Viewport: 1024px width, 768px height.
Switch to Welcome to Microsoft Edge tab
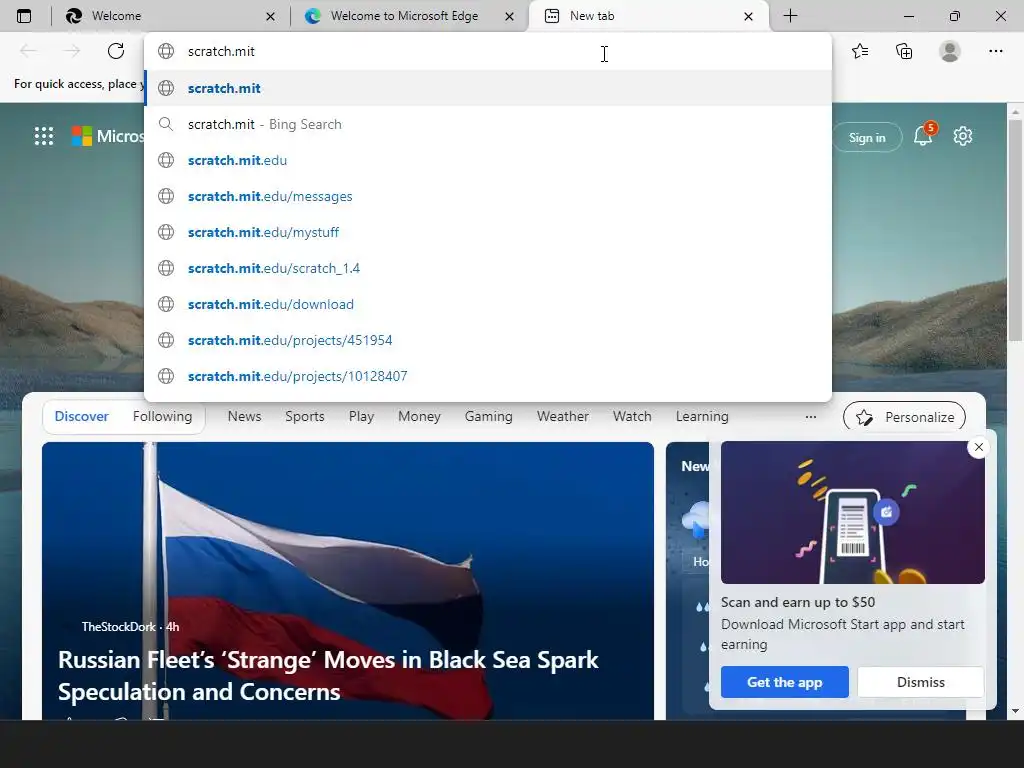pyautogui.click(x=409, y=16)
